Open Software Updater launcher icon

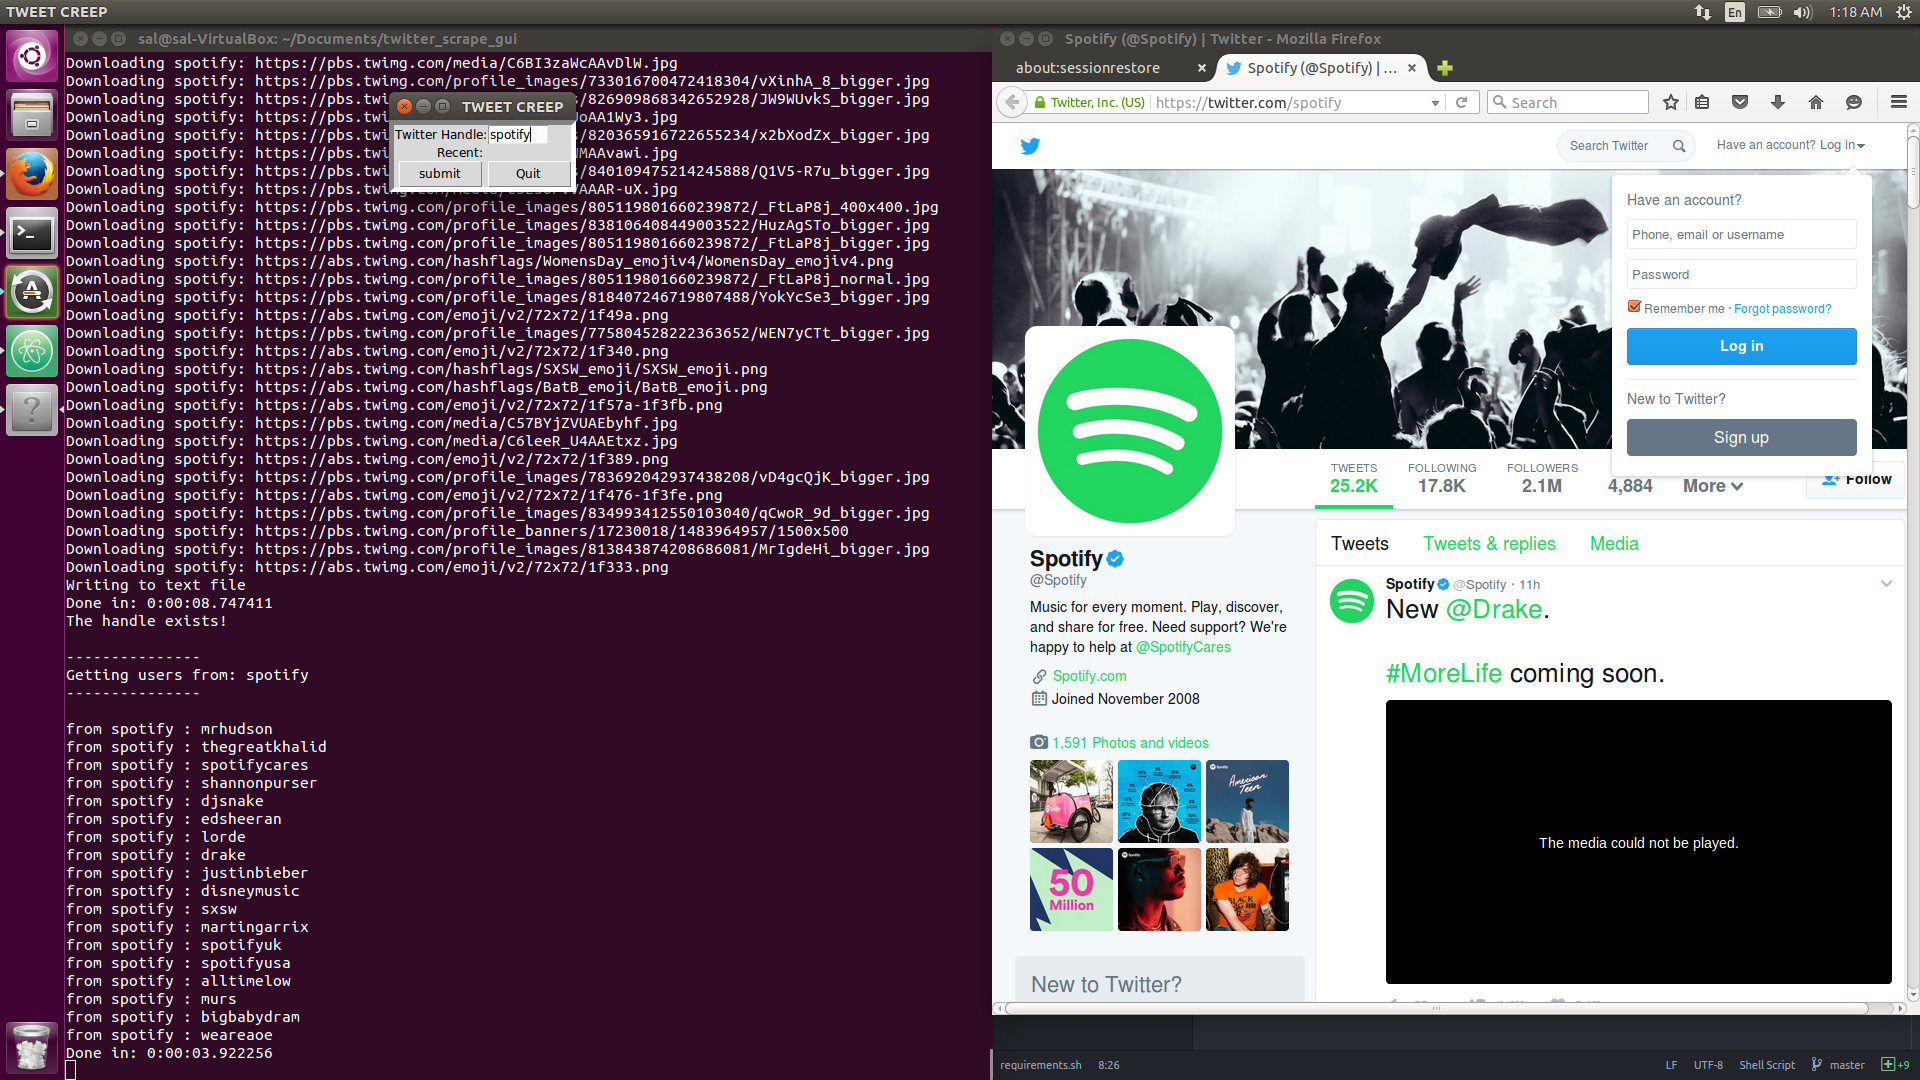(x=32, y=292)
